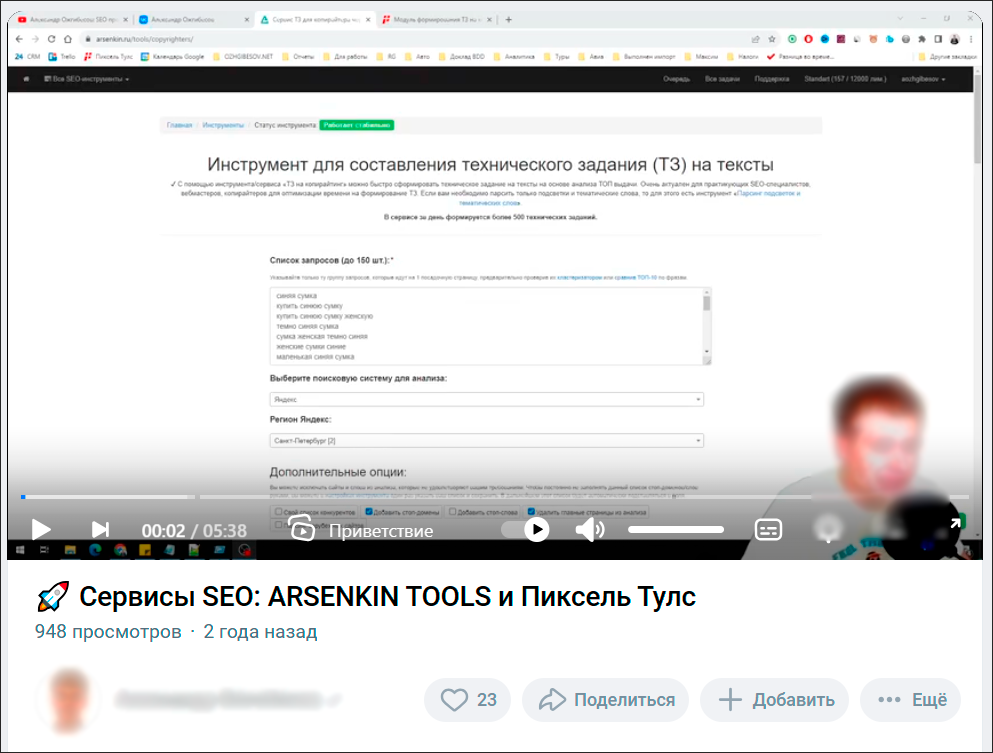
Task: Select the Сервис ТЗ для копирайтеров tab
Action: pyautogui.click(x=315, y=20)
